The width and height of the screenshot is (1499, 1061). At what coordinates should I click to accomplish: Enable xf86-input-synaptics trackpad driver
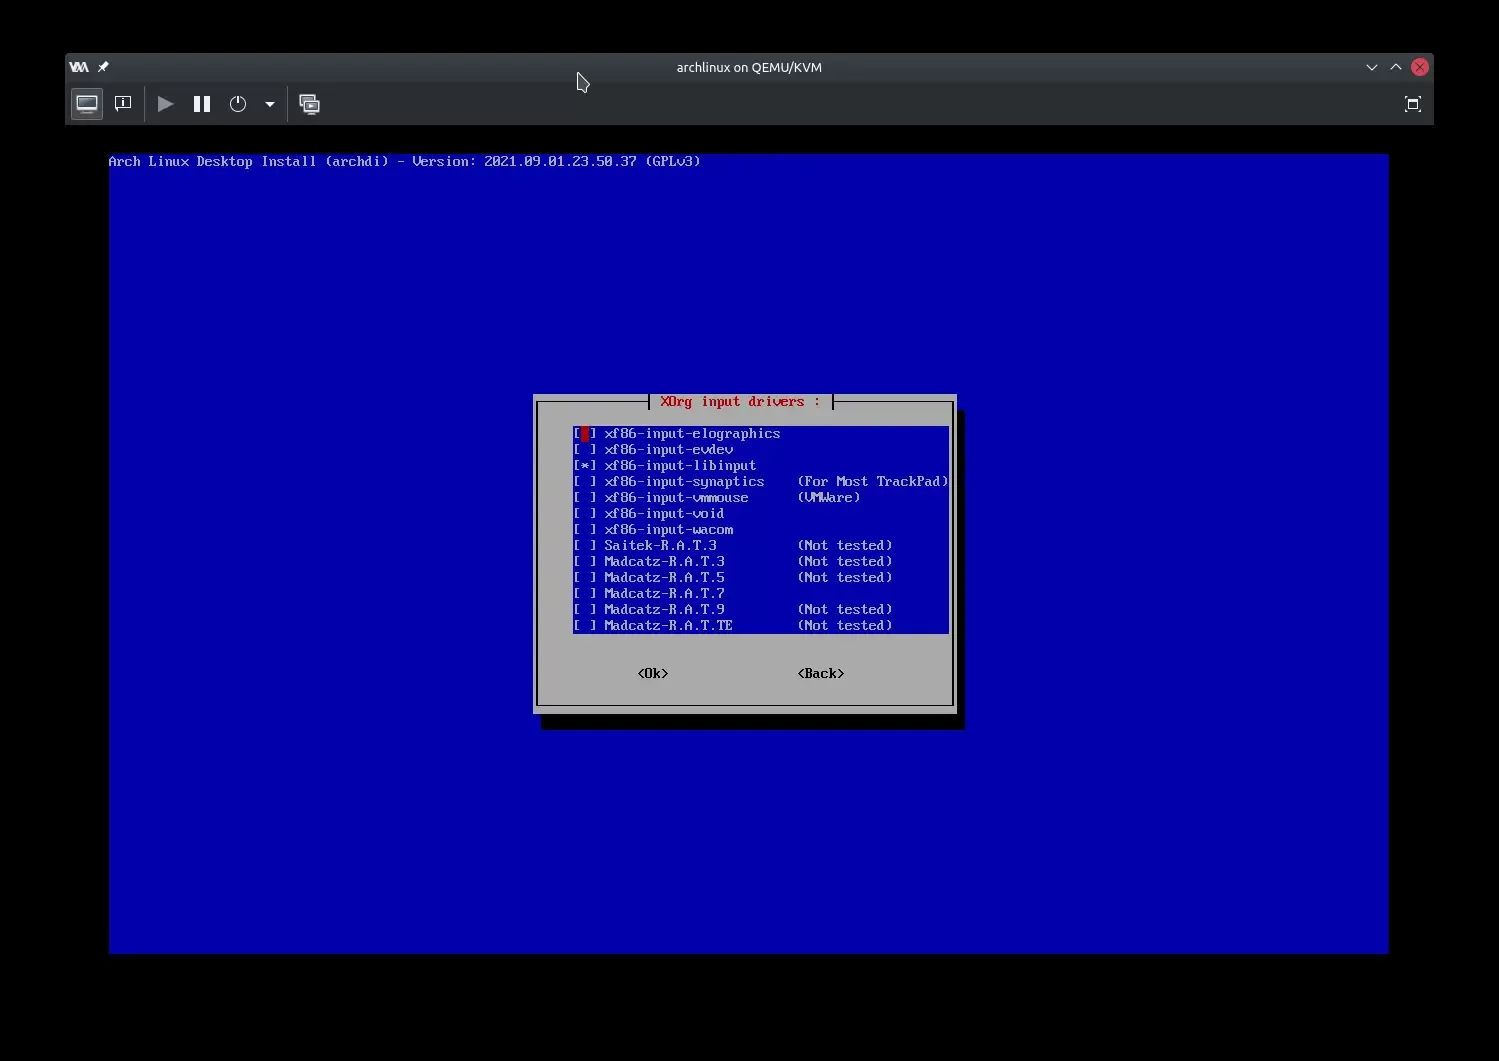pos(585,482)
